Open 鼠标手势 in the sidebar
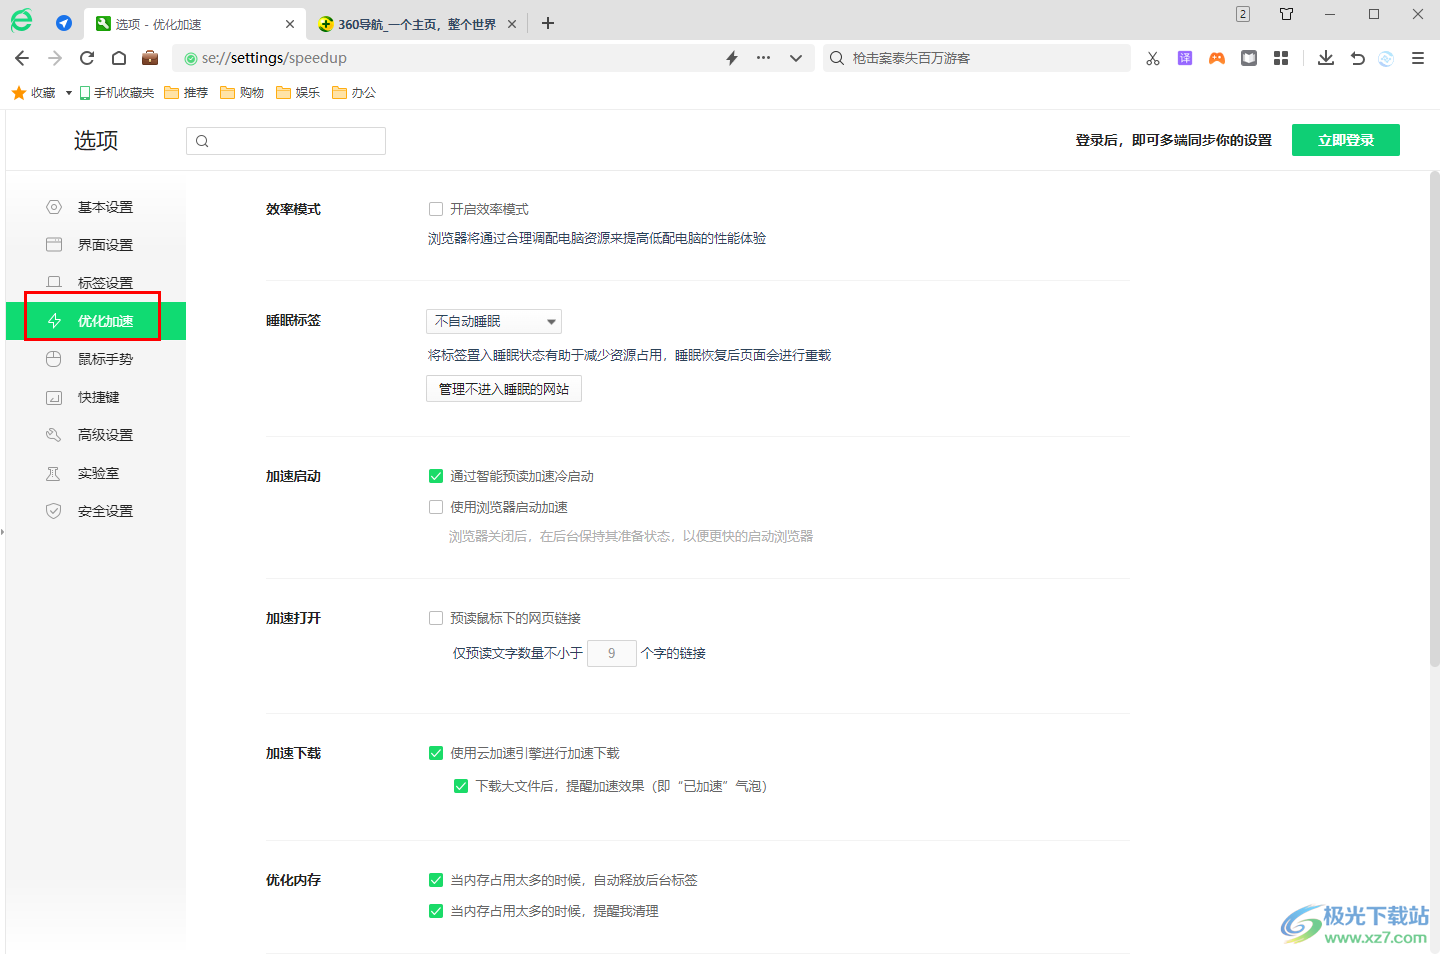 [96, 359]
